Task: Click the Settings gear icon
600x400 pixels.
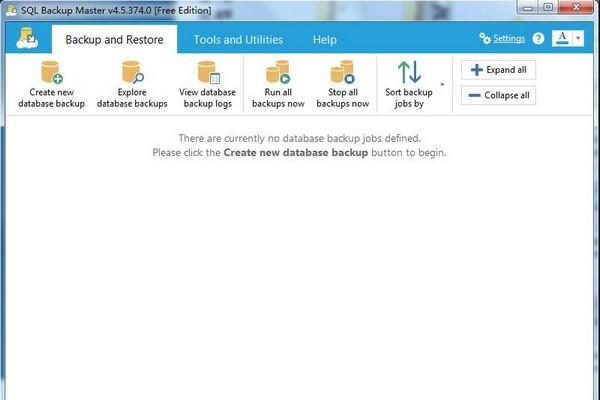Action: pyautogui.click(x=485, y=38)
